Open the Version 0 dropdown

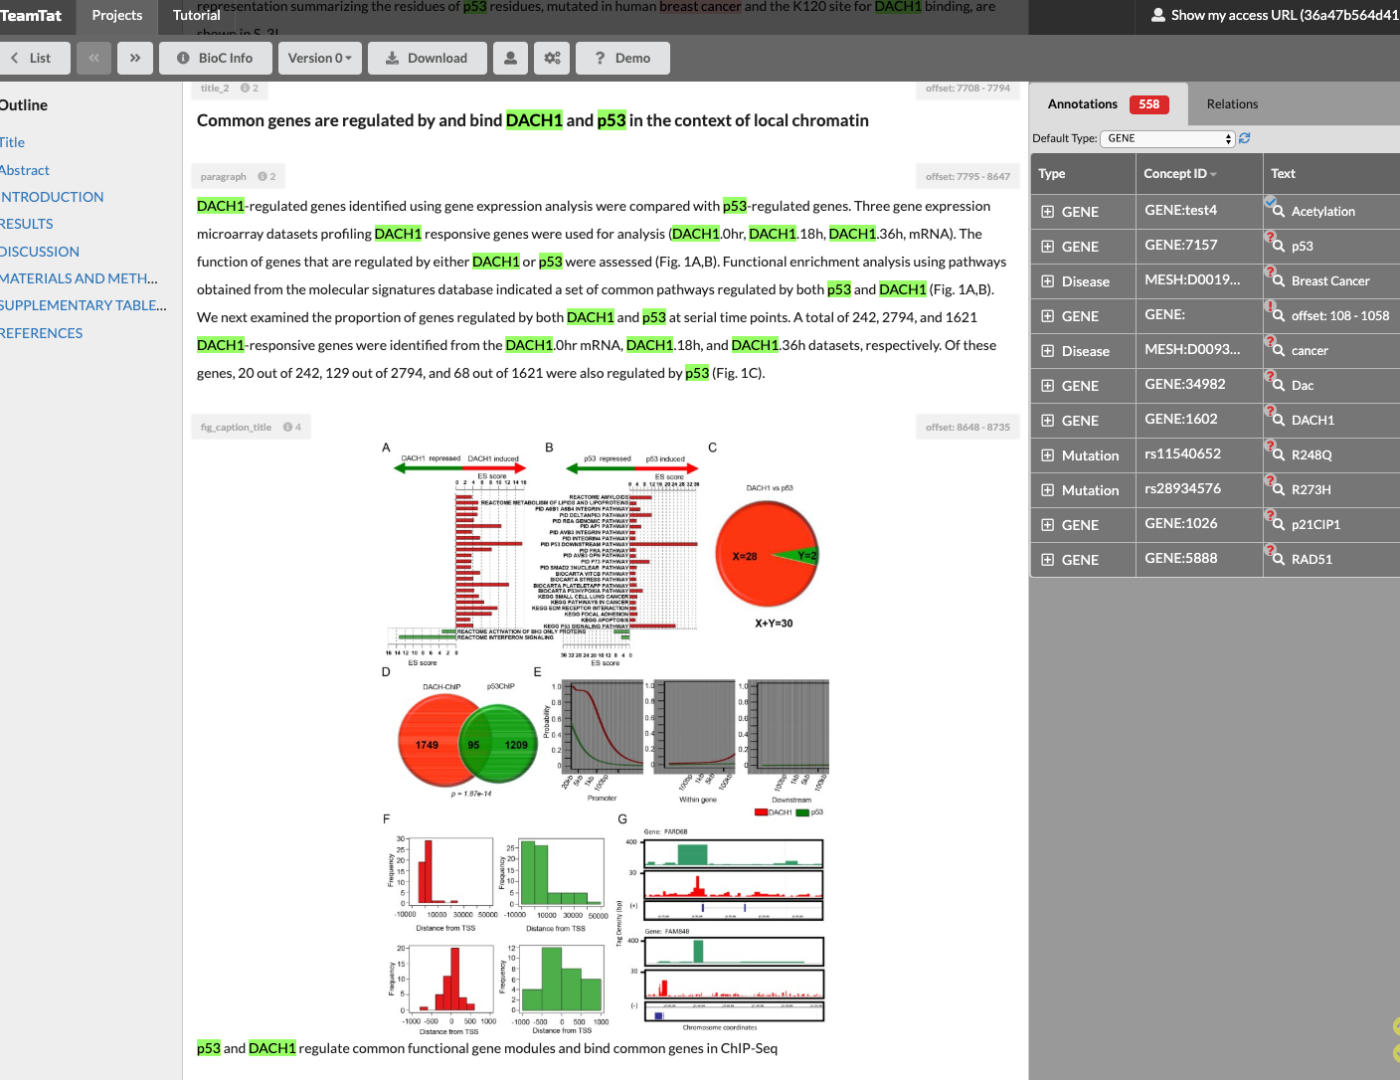click(320, 58)
